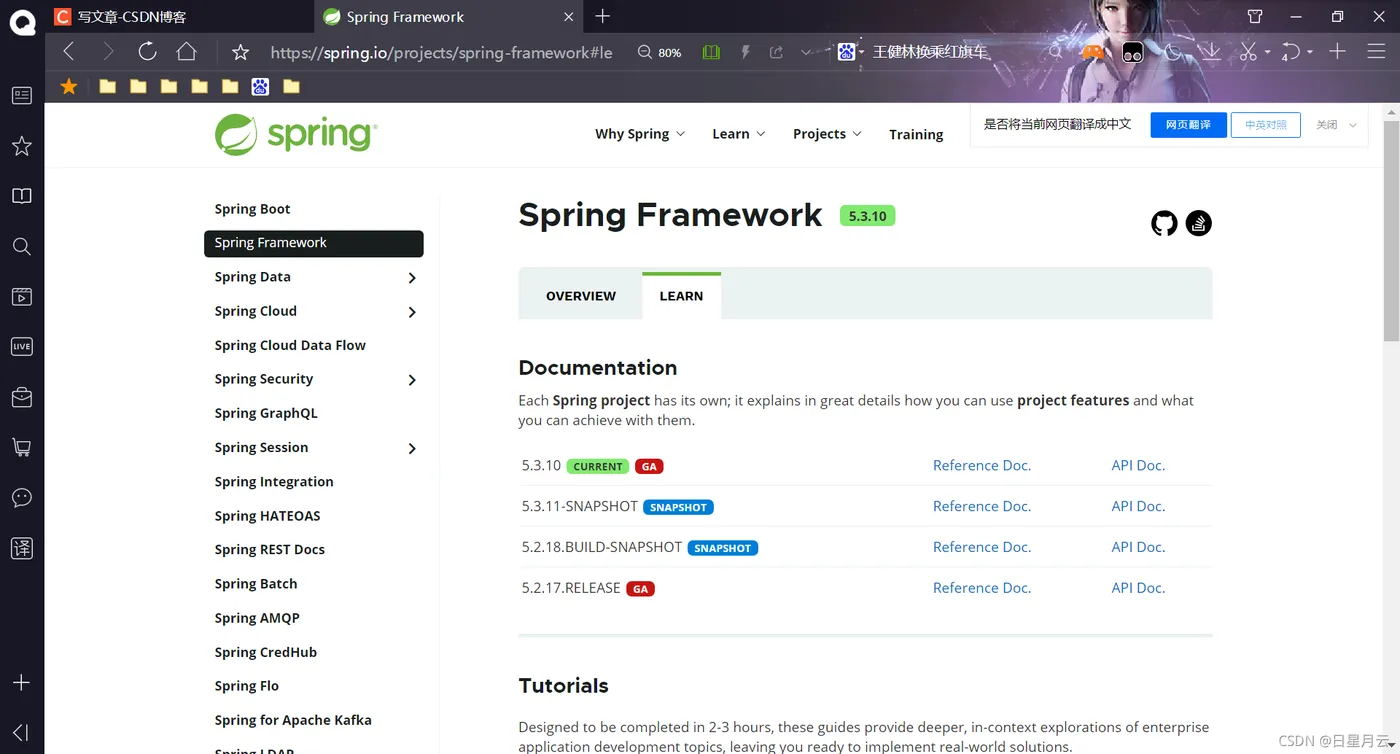The image size is (1400, 754).
Task: Click the Spring logo
Action: 296,134
